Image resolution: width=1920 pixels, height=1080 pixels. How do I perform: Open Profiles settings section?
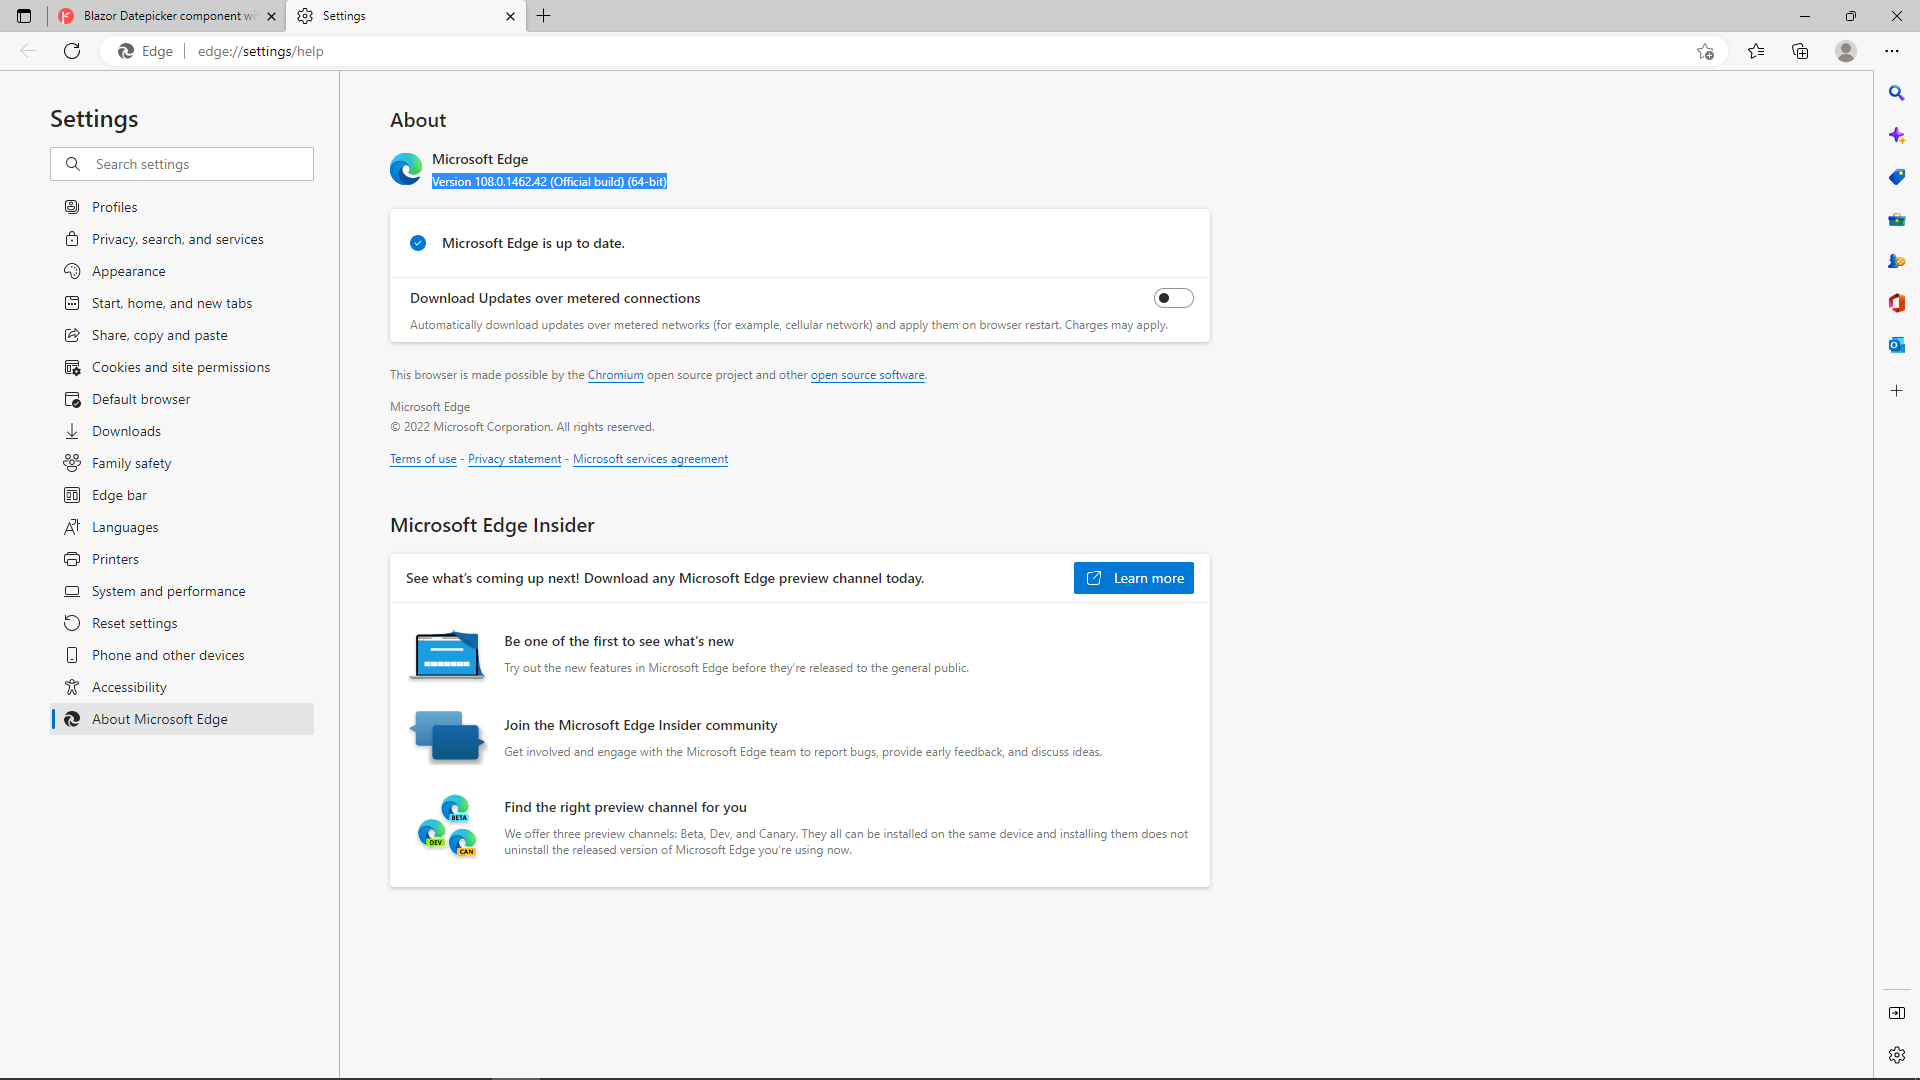point(182,207)
